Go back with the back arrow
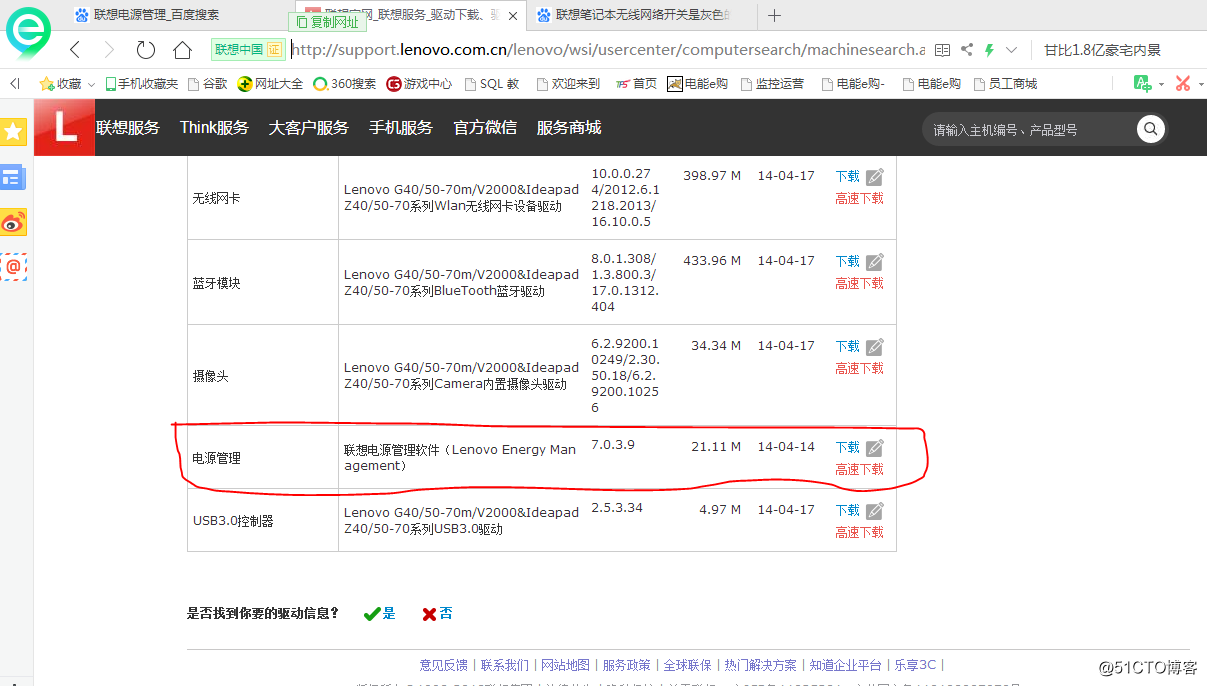Image resolution: width=1207 pixels, height=686 pixels. 75,50
